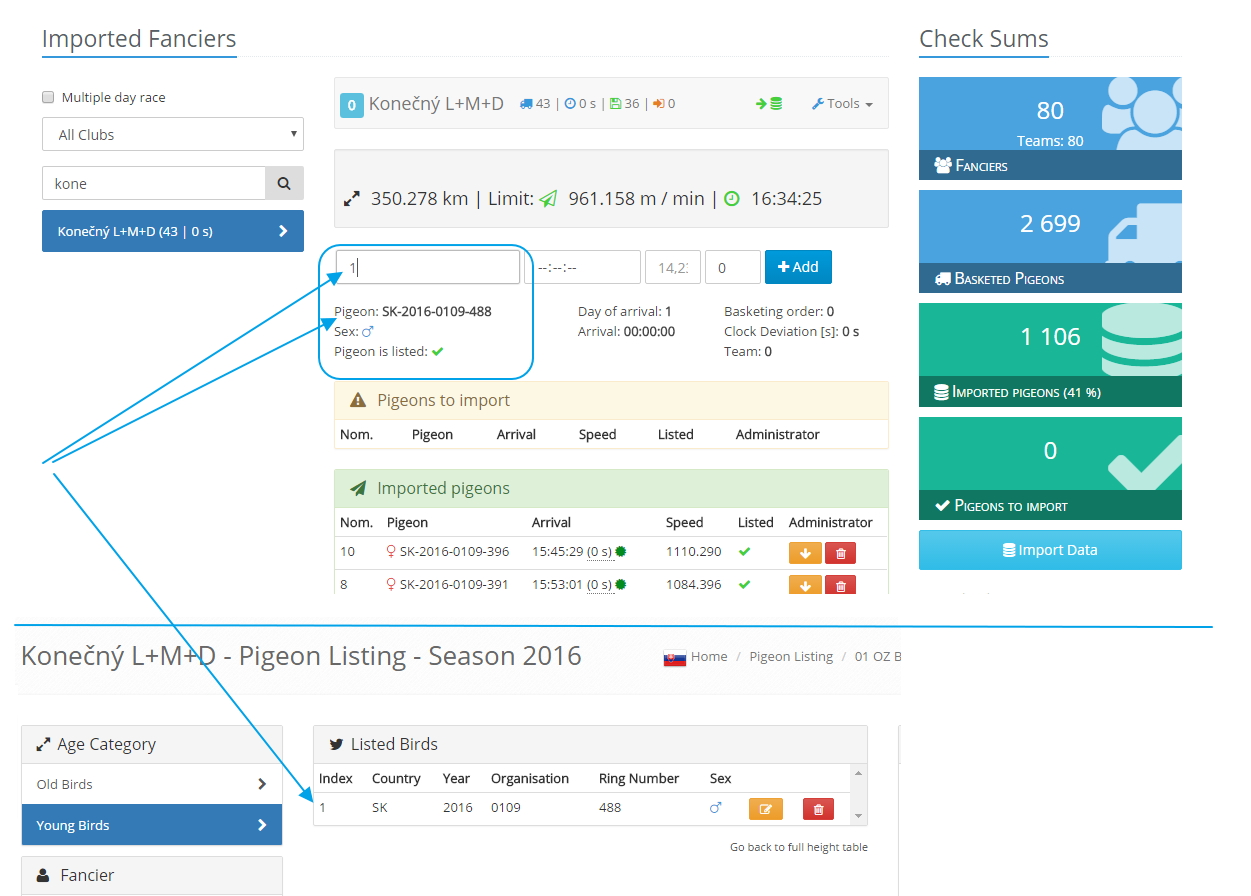Open the Old Birds age category
Screen dimensions: 1251x896
pos(152,785)
